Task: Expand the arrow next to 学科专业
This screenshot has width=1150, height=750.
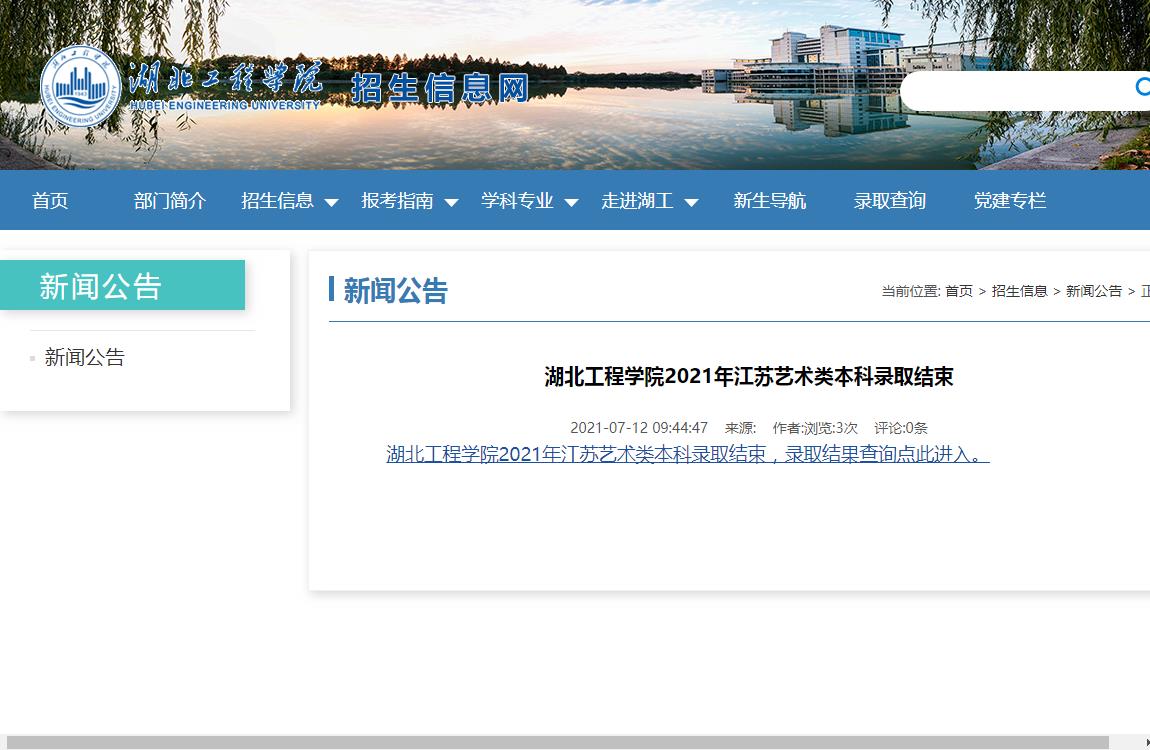Action: coord(571,202)
